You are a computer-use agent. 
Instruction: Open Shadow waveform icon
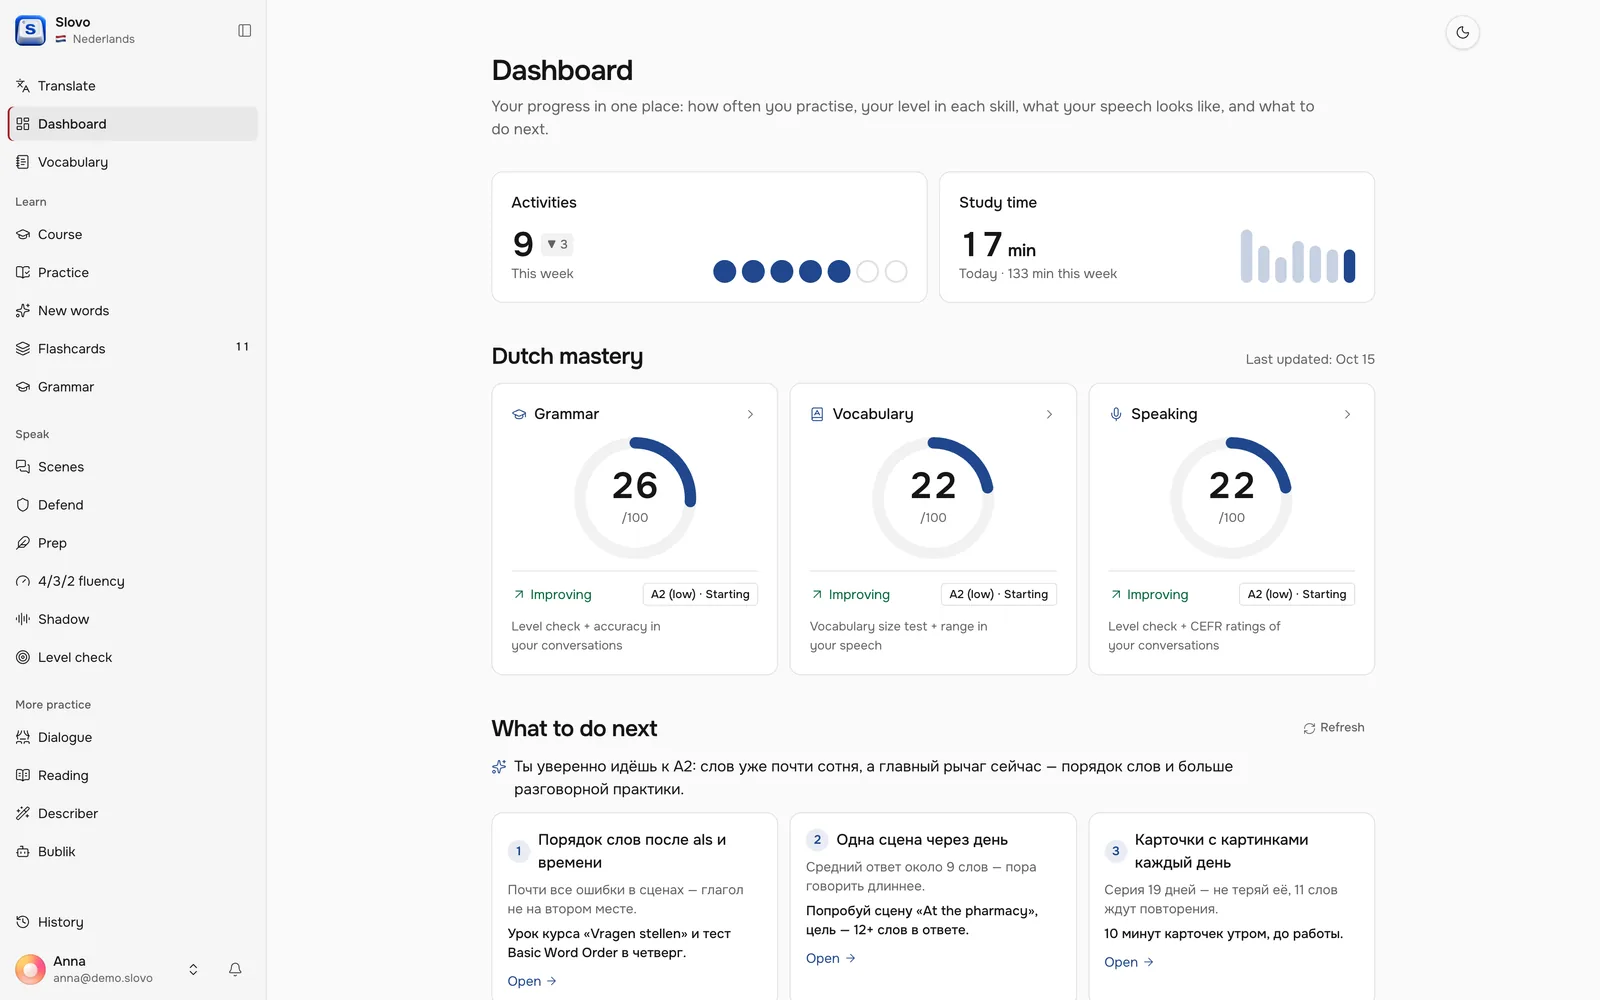coord(23,618)
